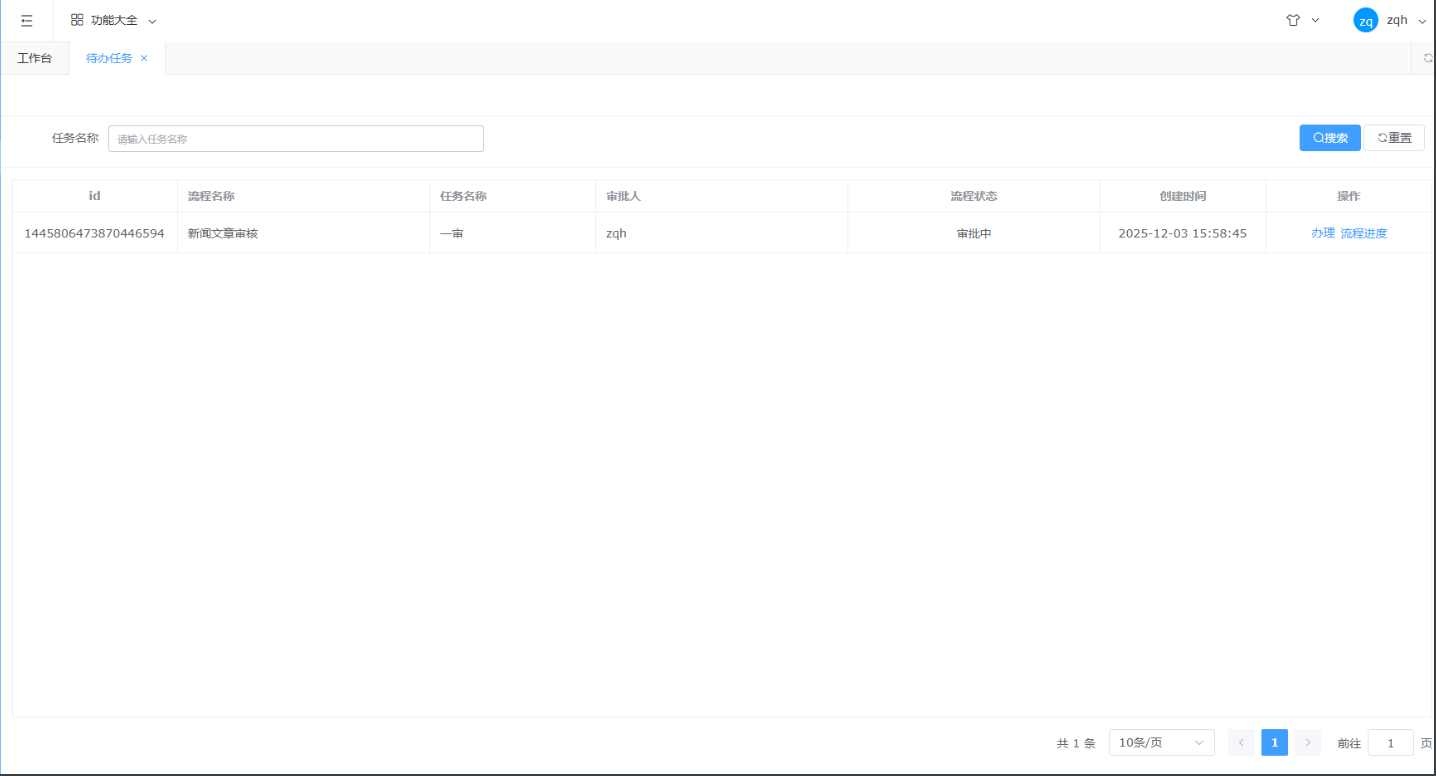Click the 办理 link in the task row
The height and width of the screenshot is (776, 1436).
(x=1322, y=233)
